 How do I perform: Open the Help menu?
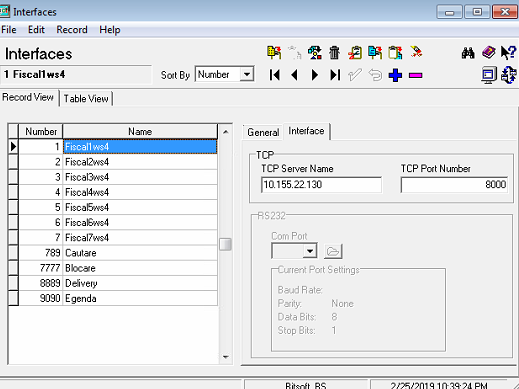pyautogui.click(x=110, y=30)
